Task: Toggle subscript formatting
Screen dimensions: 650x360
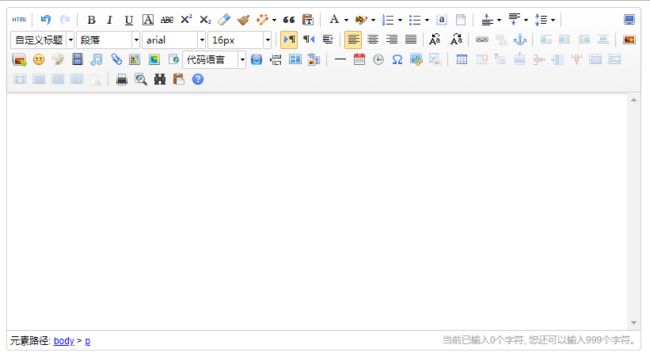Action: 205,19
